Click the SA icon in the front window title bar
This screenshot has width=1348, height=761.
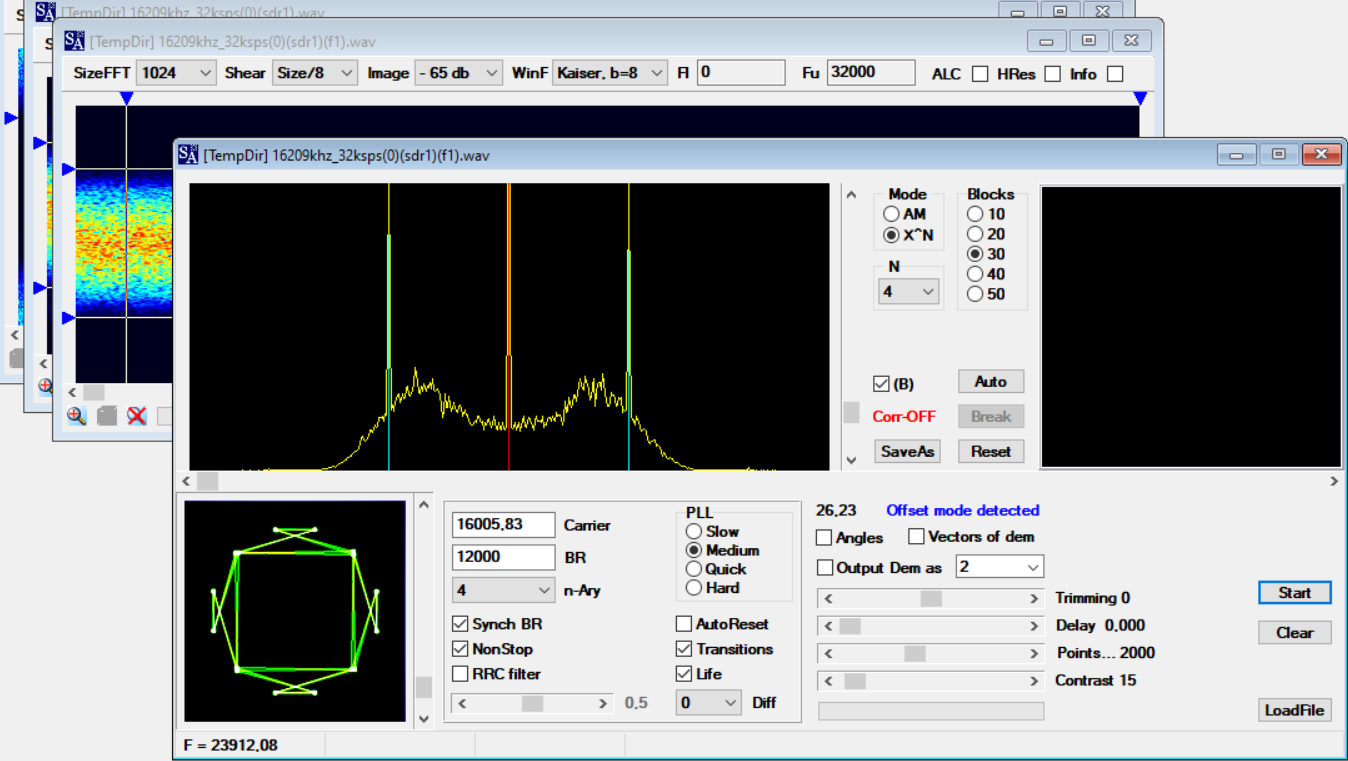pos(188,155)
